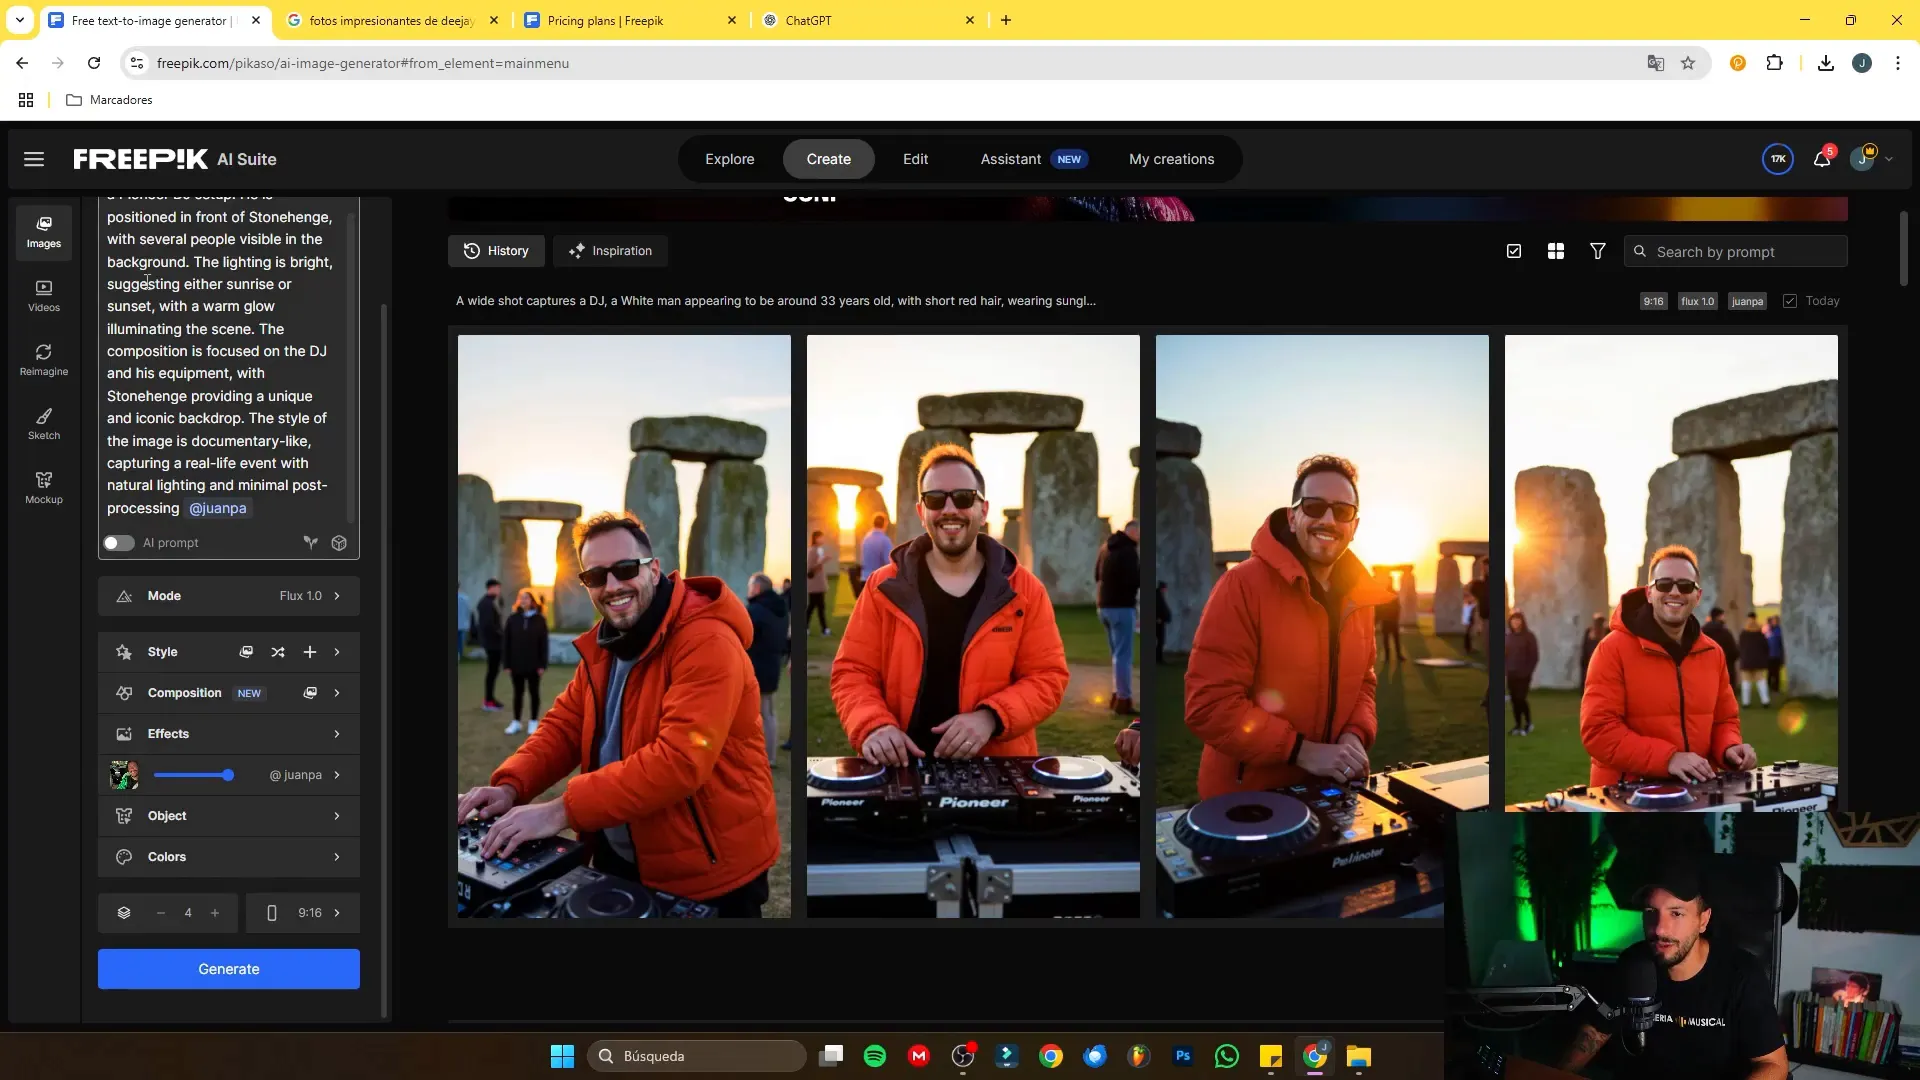This screenshot has width=1920, height=1080.
Task: Open the 9:16 aspect ratio selector
Action: [x=303, y=913]
